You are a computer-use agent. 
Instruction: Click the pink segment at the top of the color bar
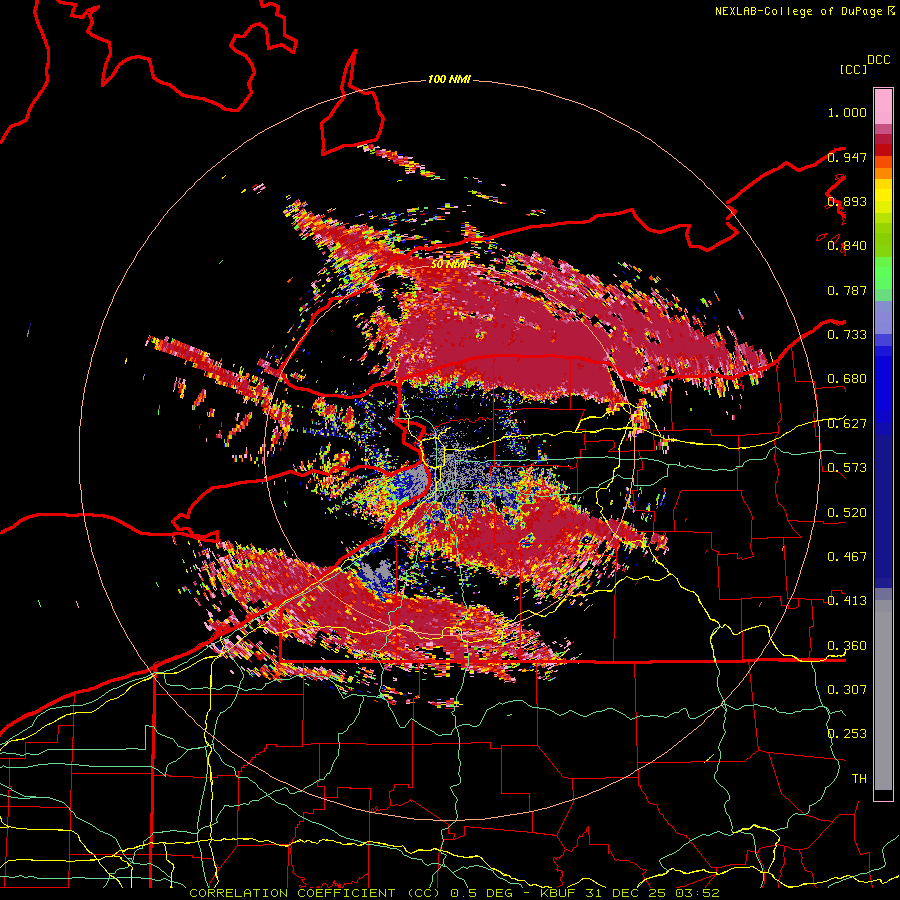(883, 107)
